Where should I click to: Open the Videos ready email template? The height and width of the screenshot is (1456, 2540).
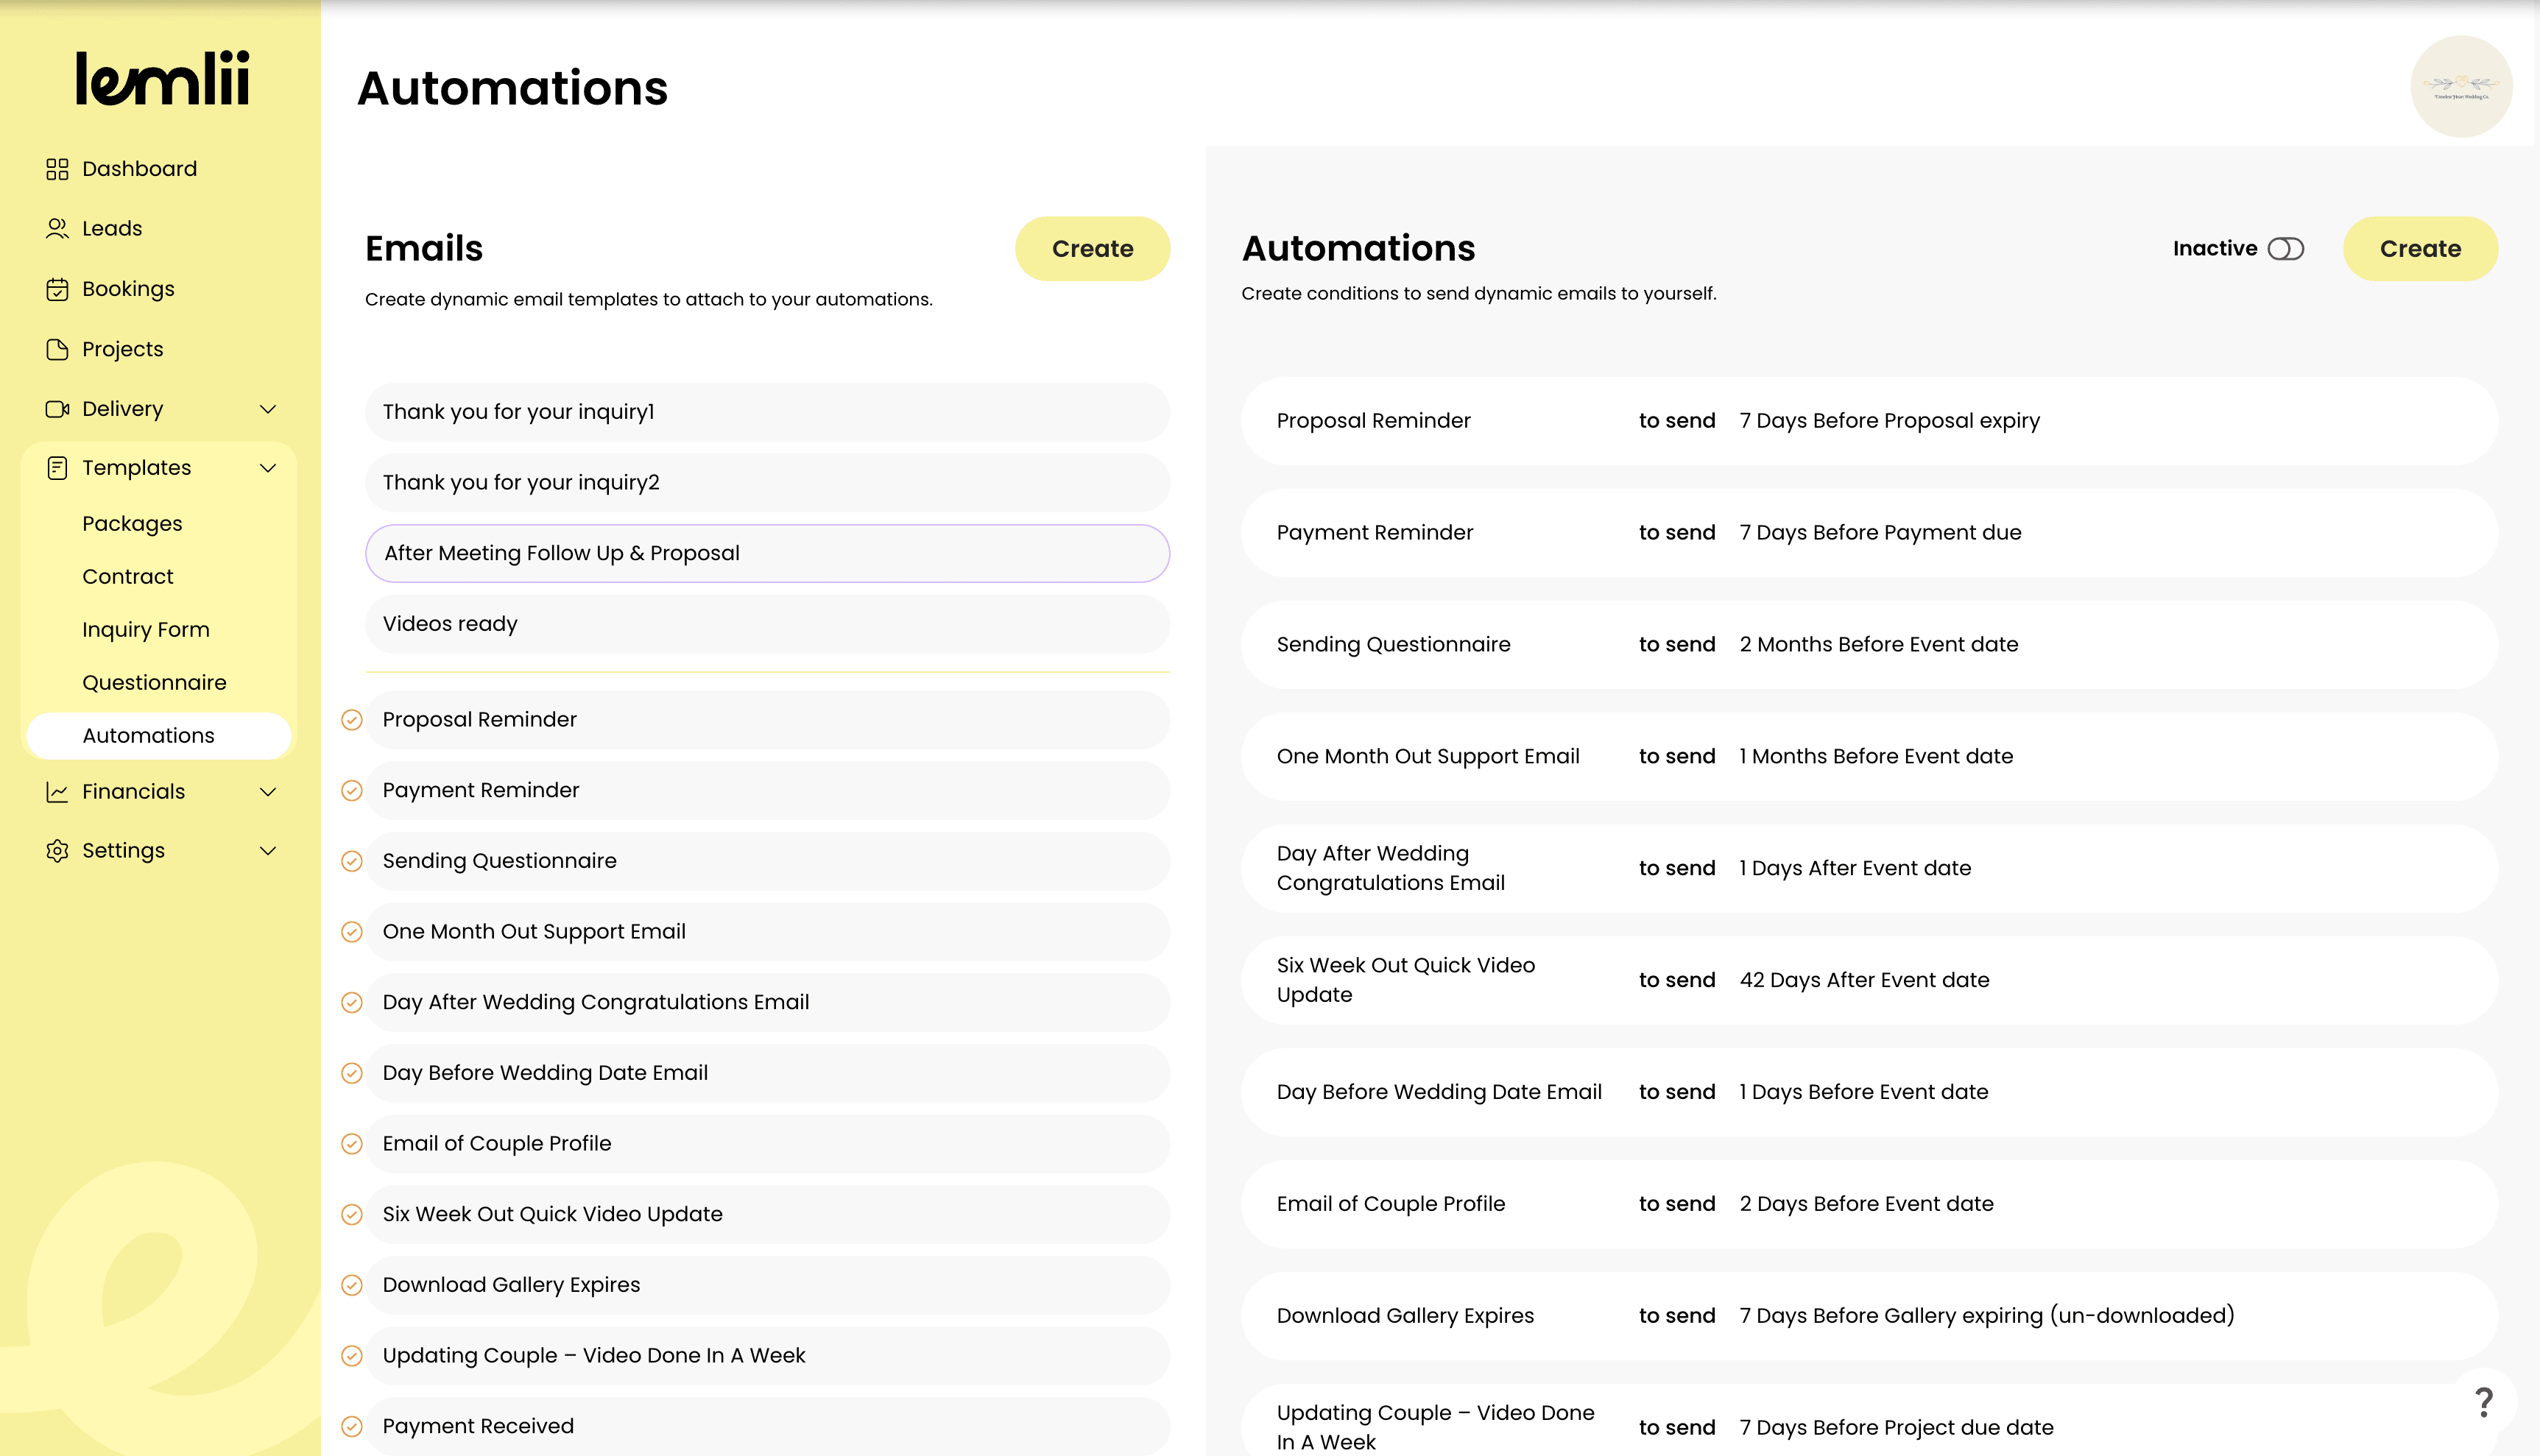coord(768,624)
